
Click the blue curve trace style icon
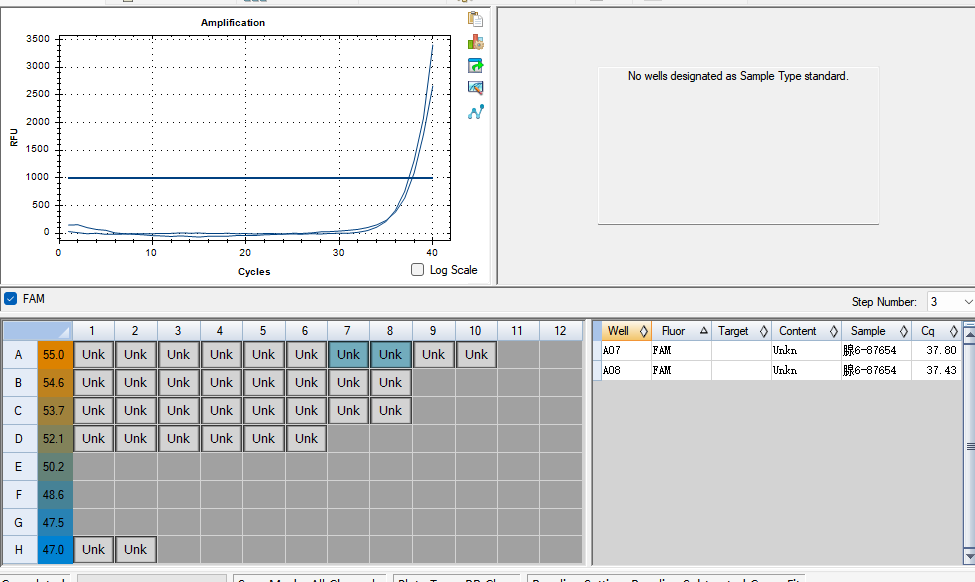[x=475, y=112]
